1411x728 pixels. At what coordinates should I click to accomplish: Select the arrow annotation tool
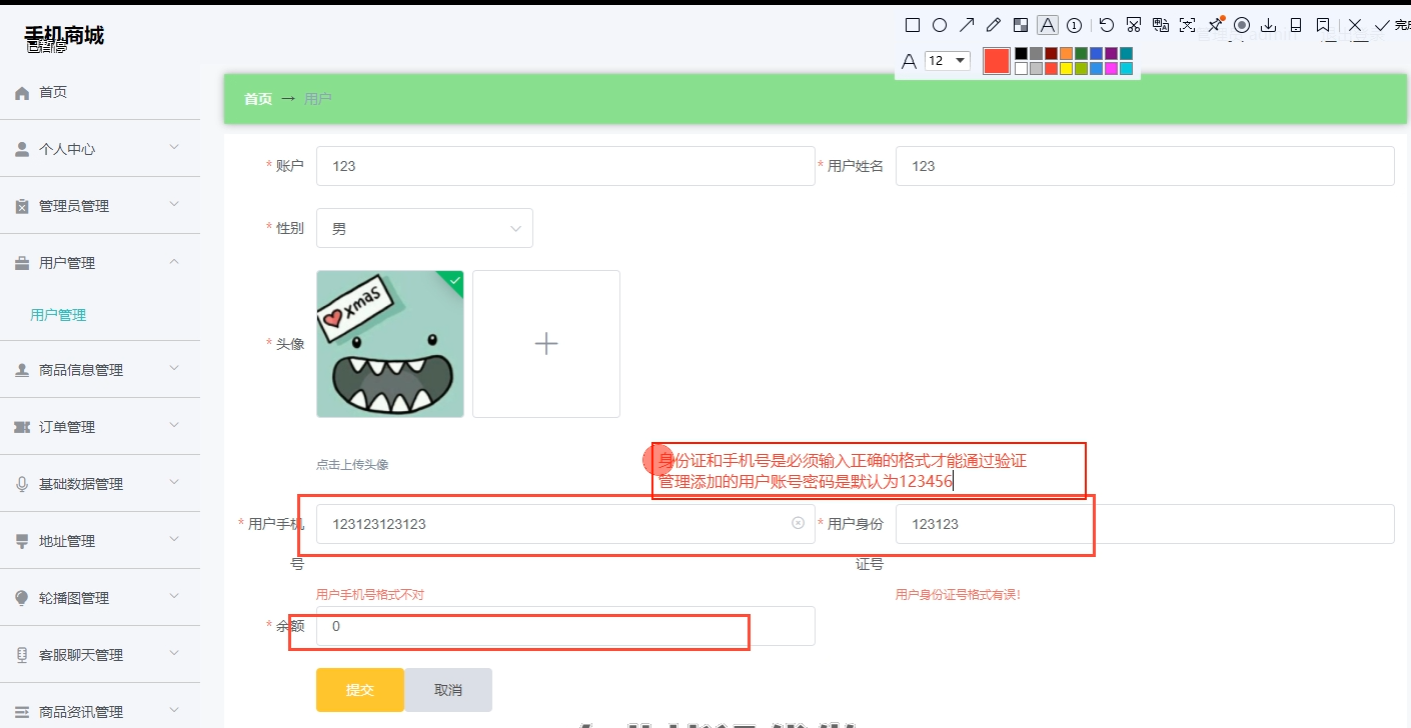(966, 25)
